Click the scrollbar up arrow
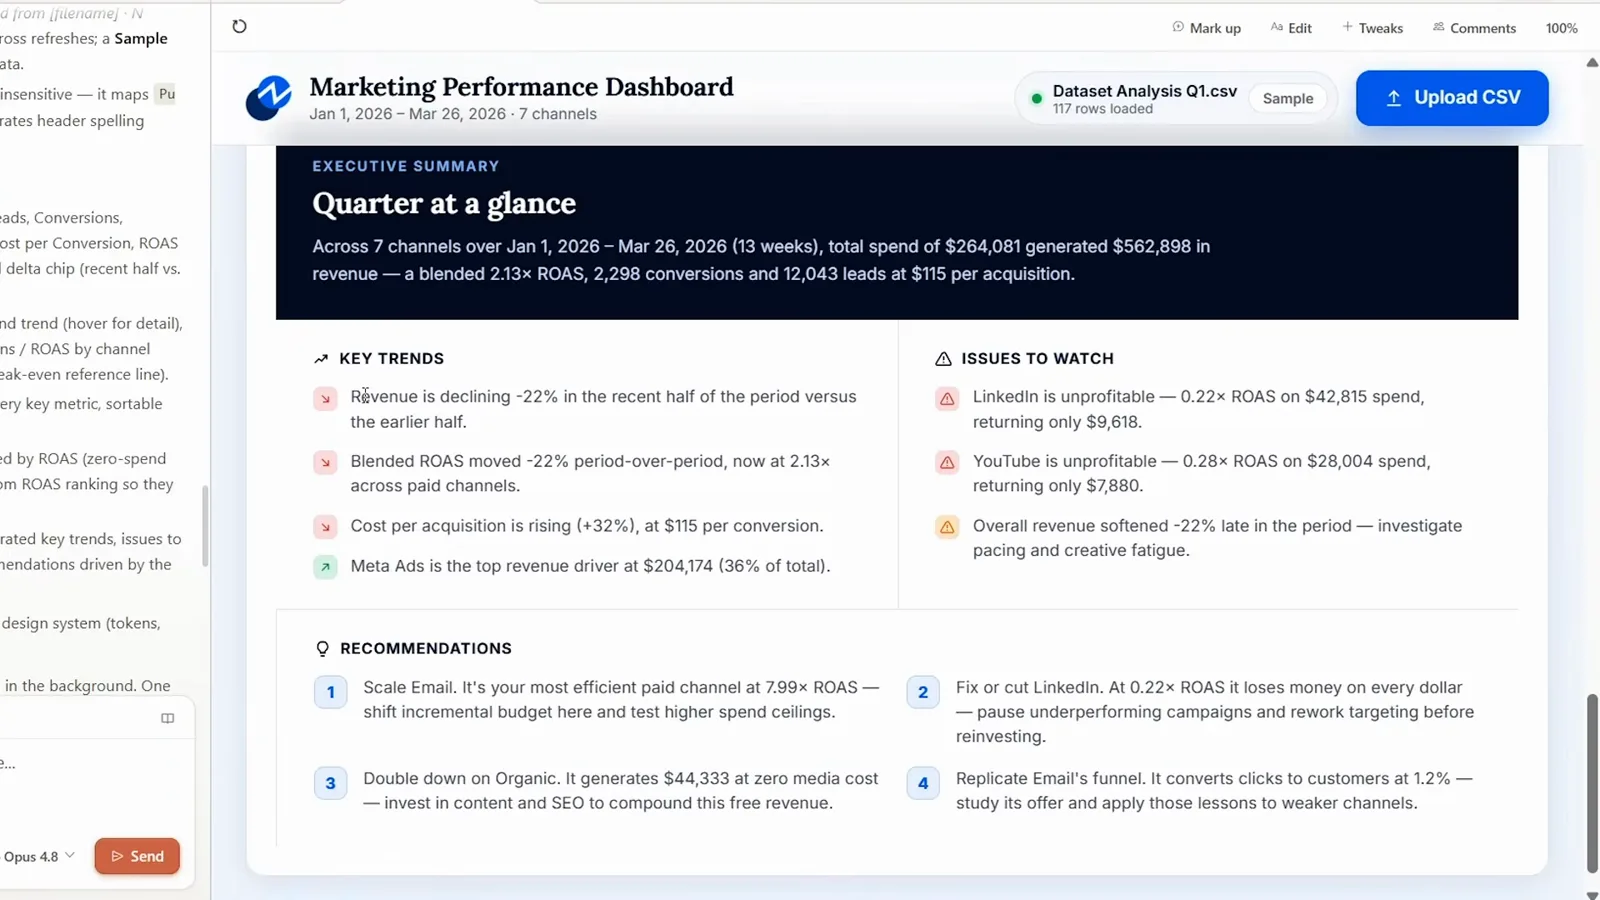This screenshot has width=1600, height=900. tap(1592, 62)
